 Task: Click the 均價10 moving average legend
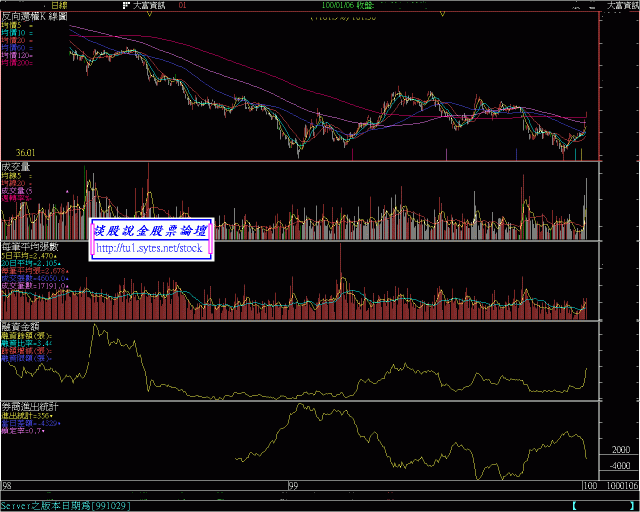[x=17, y=33]
